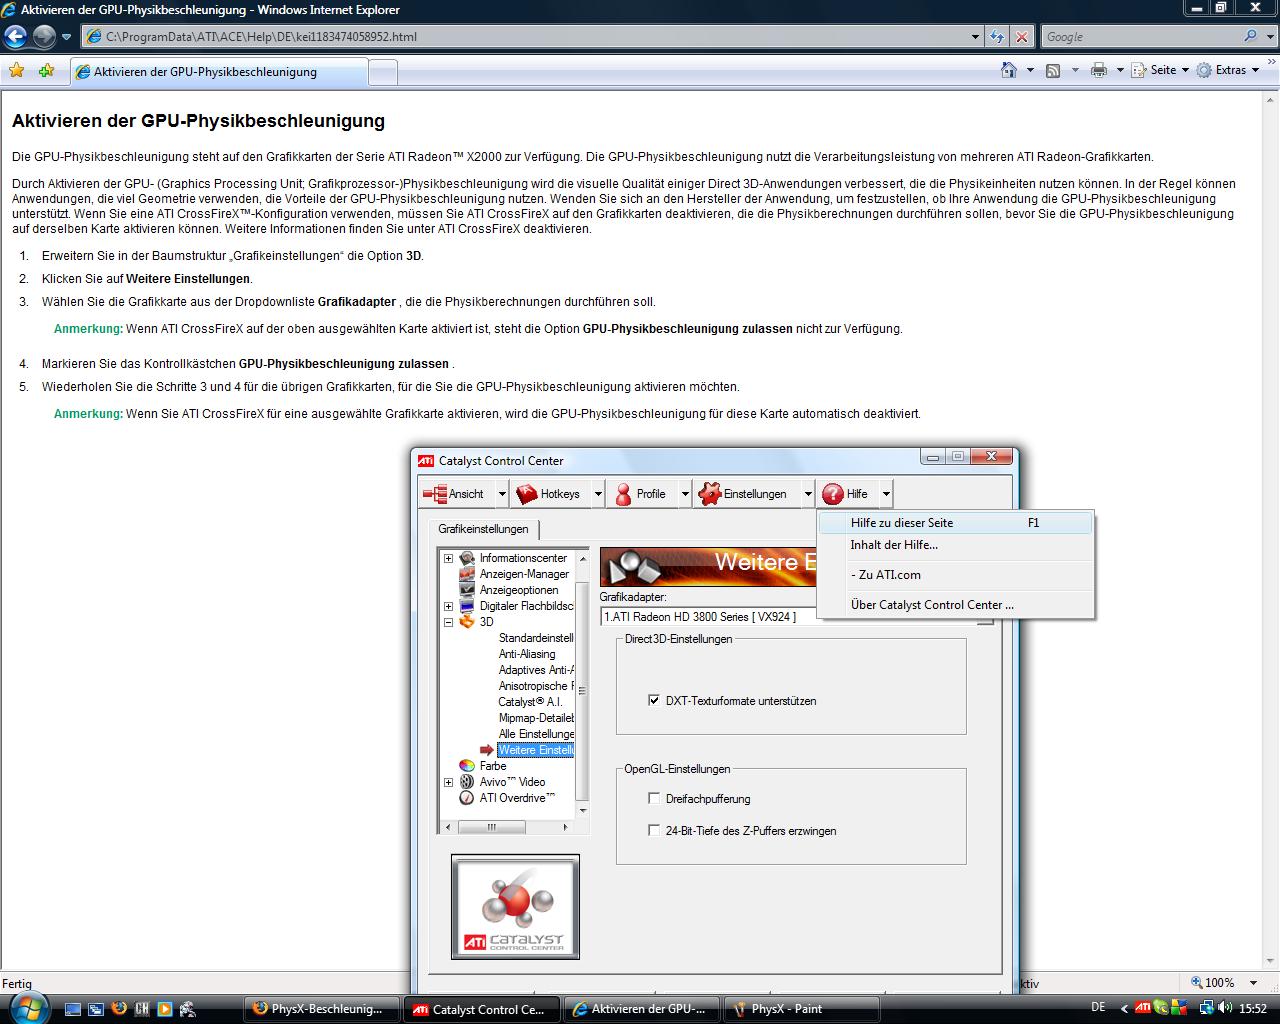Choose Über Catalyst Control Center ...
Image resolution: width=1280 pixels, height=1024 pixels.
(955, 605)
